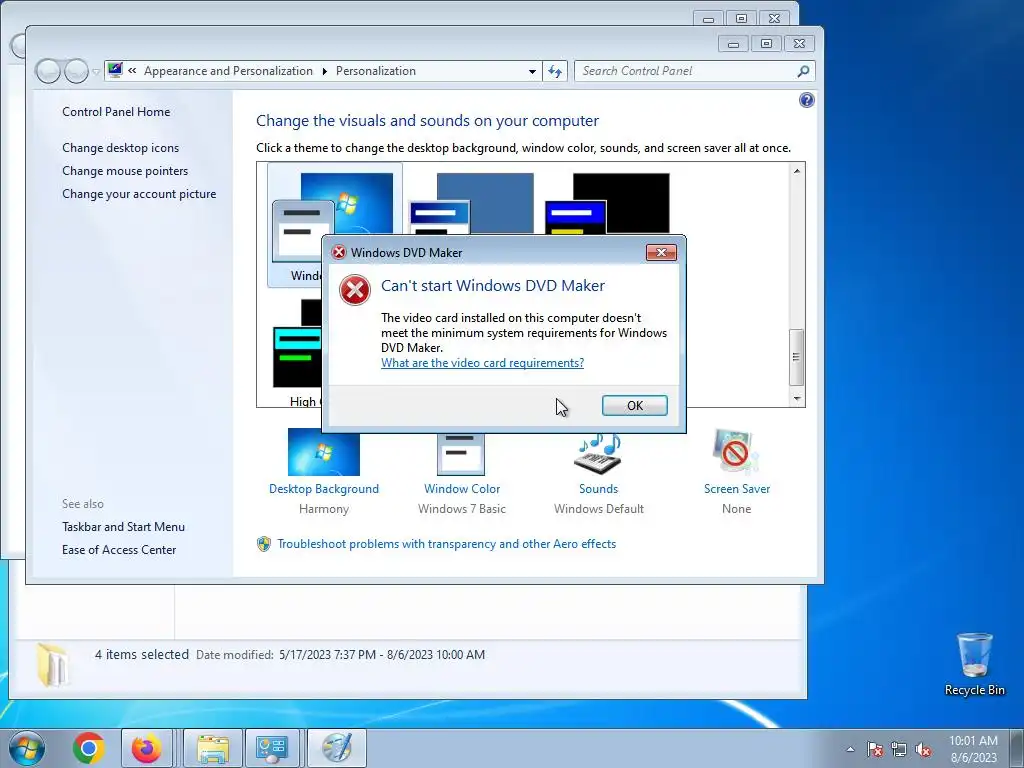
Task: Click the refresh button beside address bar
Action: 555,71
